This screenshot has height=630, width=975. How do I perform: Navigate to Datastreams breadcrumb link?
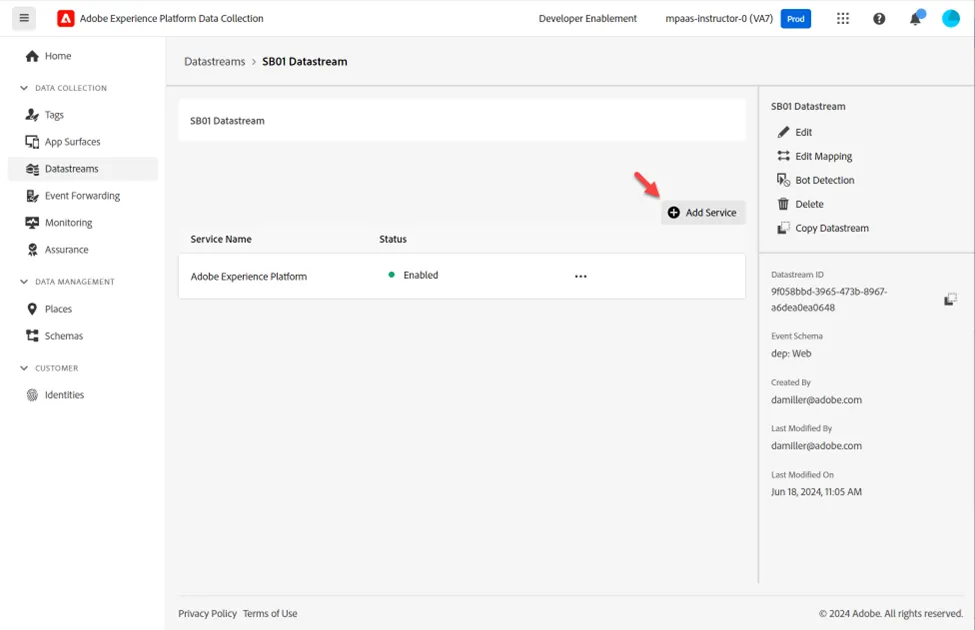215,62
